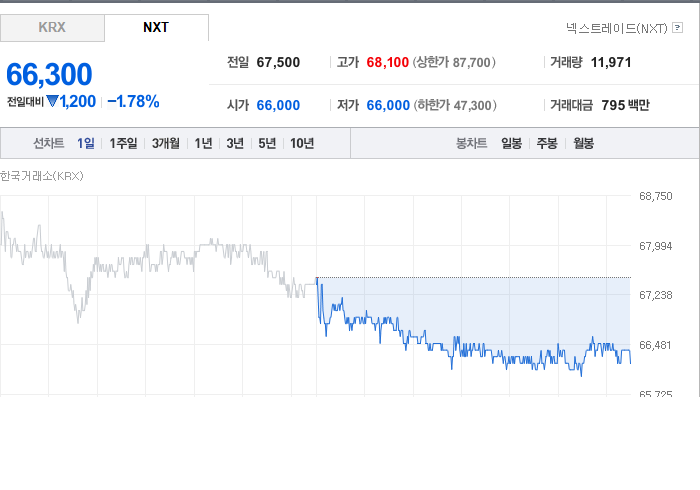Click the 고가 value 68,100
700x490 pixels.
pos(388,62)
